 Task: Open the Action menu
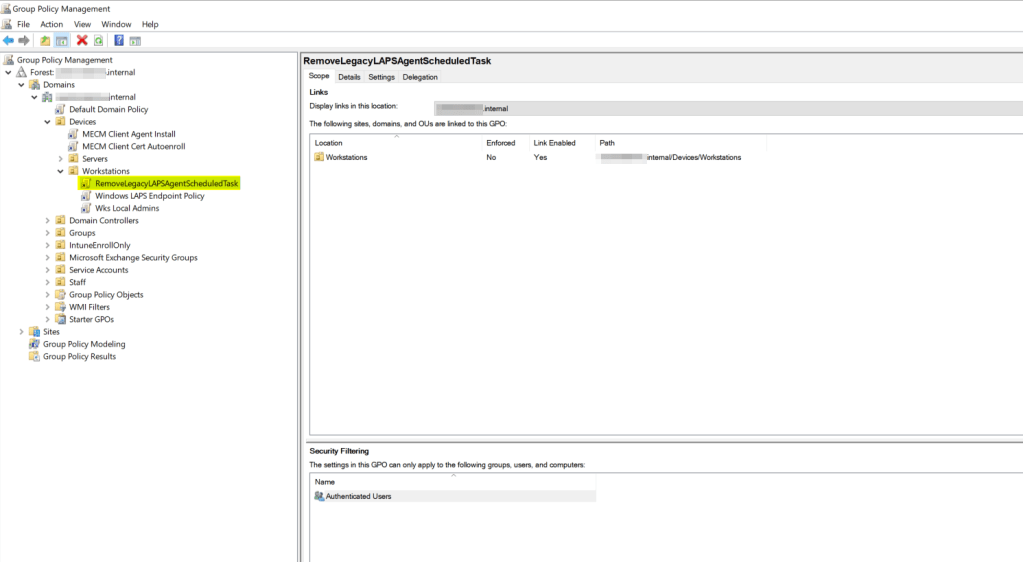[x=51, y=24]
